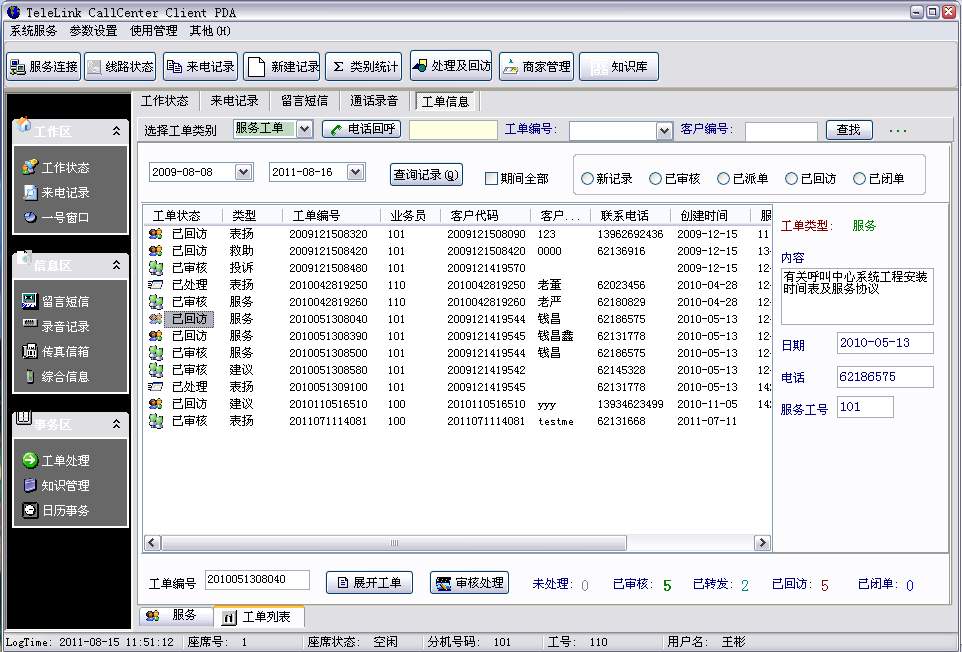Open 录音记录 in the sidebar

(x=56, y=326)
